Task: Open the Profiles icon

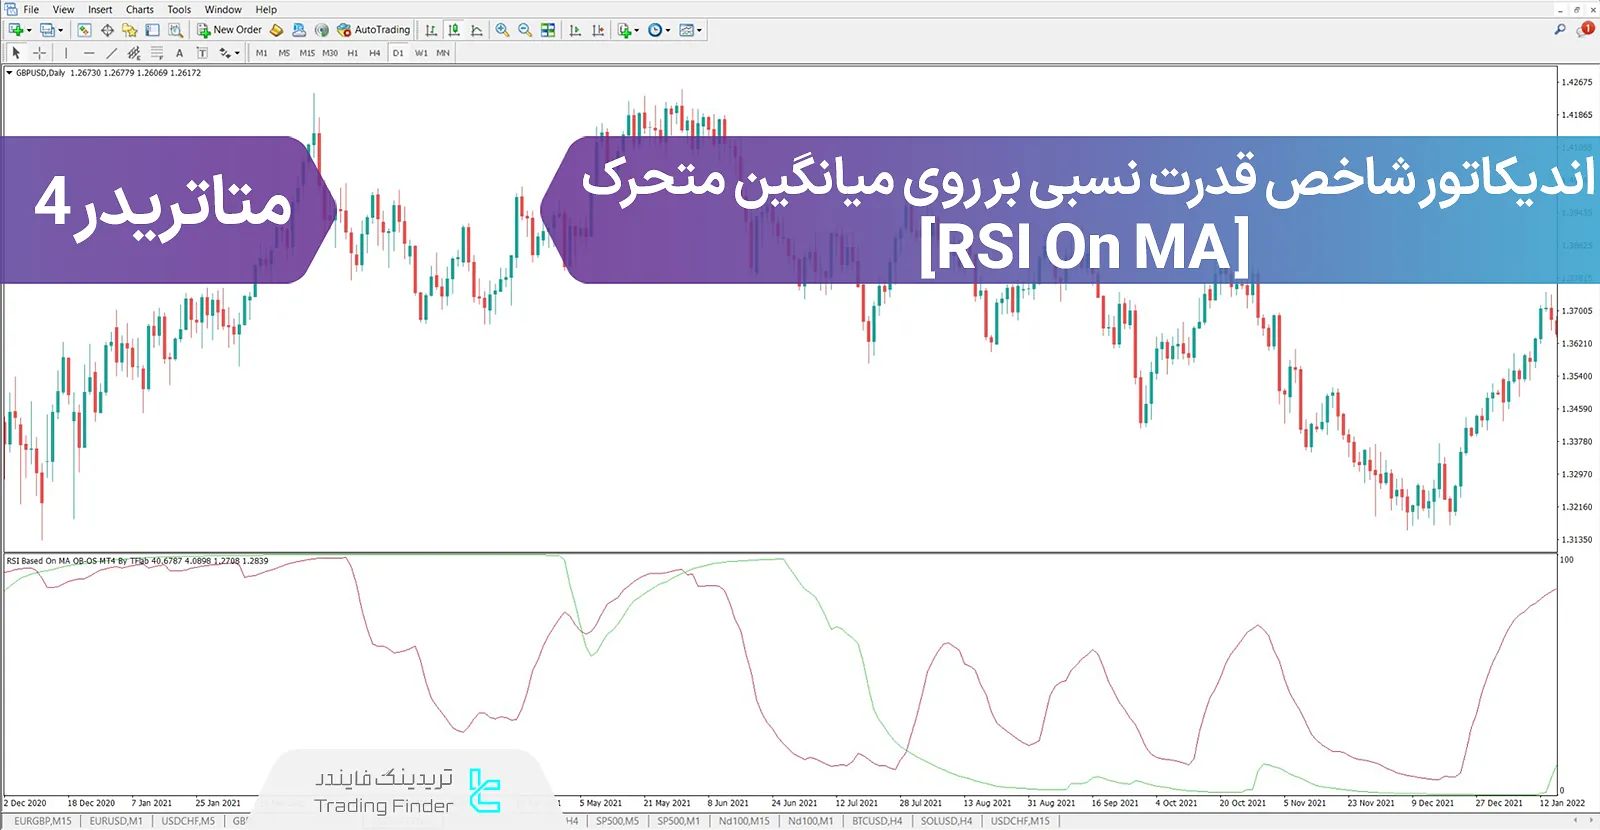Action: click(46, 30)
